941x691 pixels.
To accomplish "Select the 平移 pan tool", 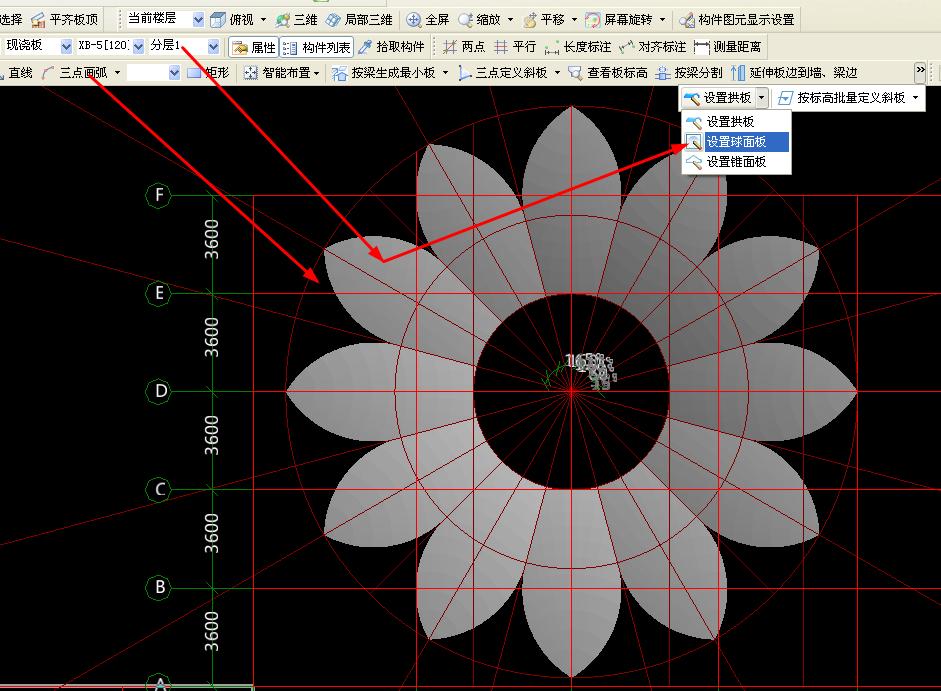I will point(544,20).
